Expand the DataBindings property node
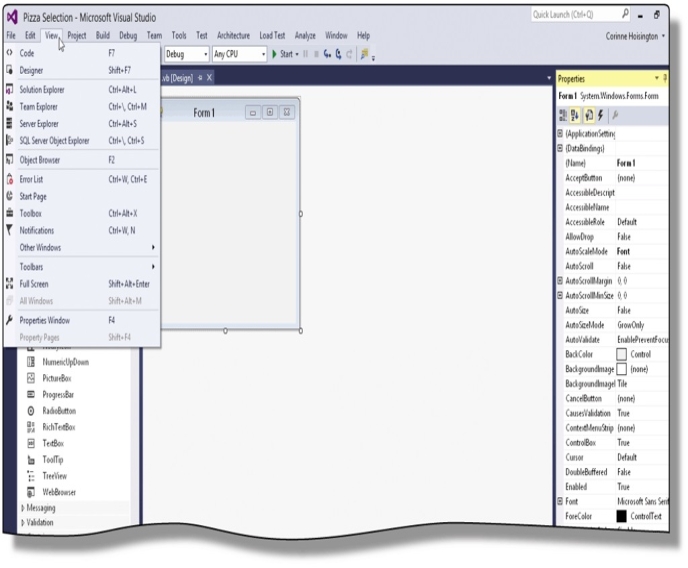The width and height of the screenshot is (688, 568). click(x=560, y=148)
